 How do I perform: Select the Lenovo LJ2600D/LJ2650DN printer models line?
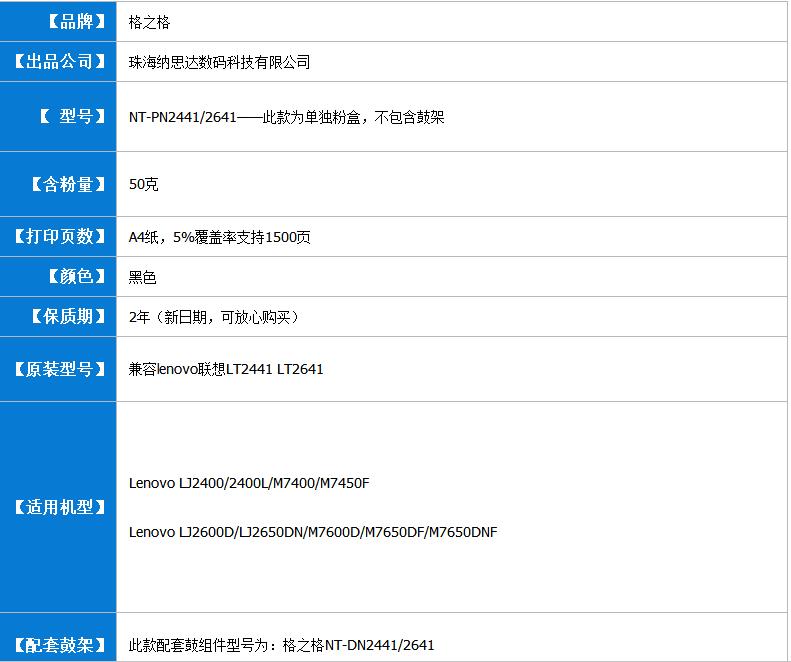coord(313,532)
